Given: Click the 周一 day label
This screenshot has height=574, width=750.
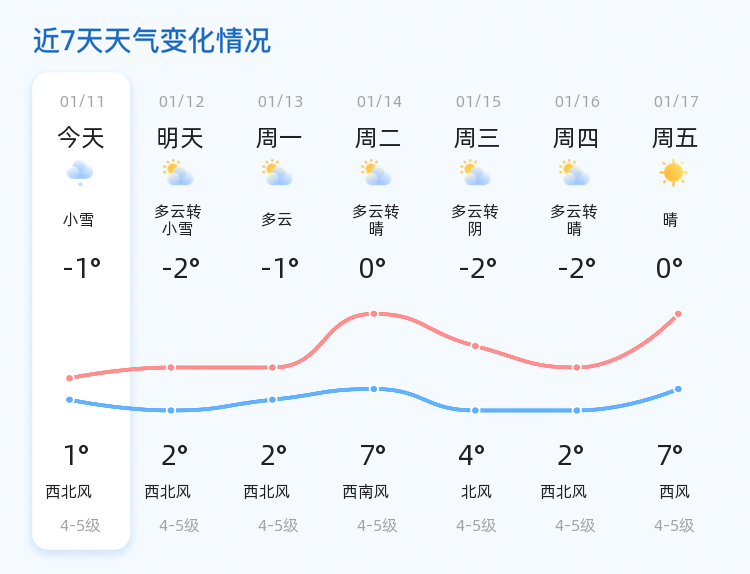Looking at the screenshot, I should click(279, 138).
